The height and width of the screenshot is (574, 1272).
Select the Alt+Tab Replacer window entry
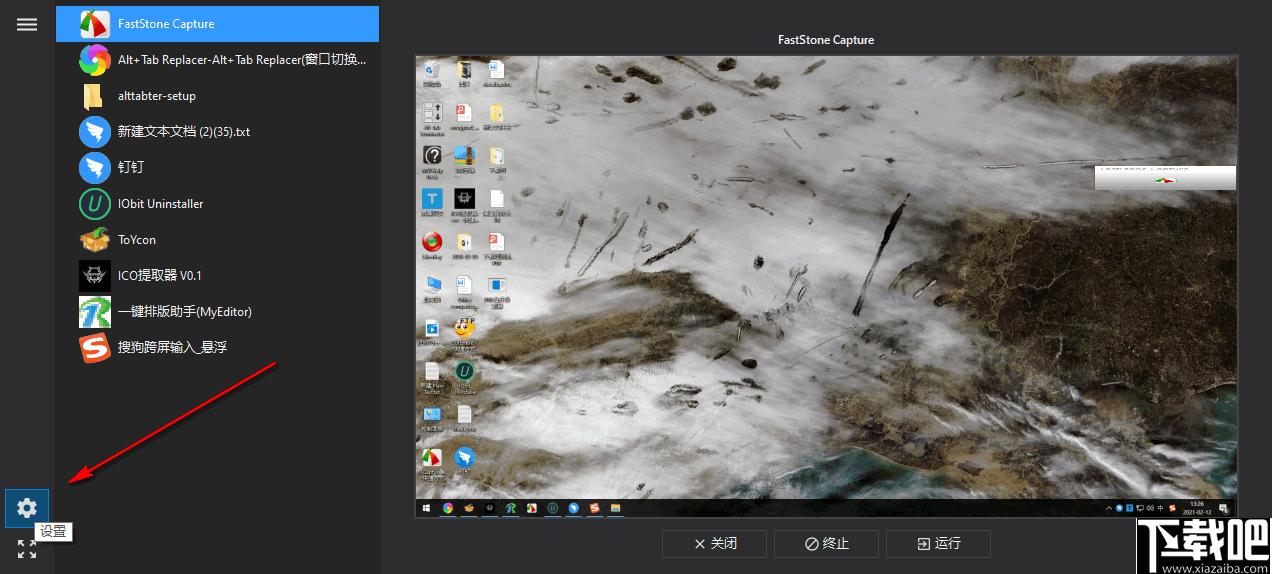click(x=217, y=60)
